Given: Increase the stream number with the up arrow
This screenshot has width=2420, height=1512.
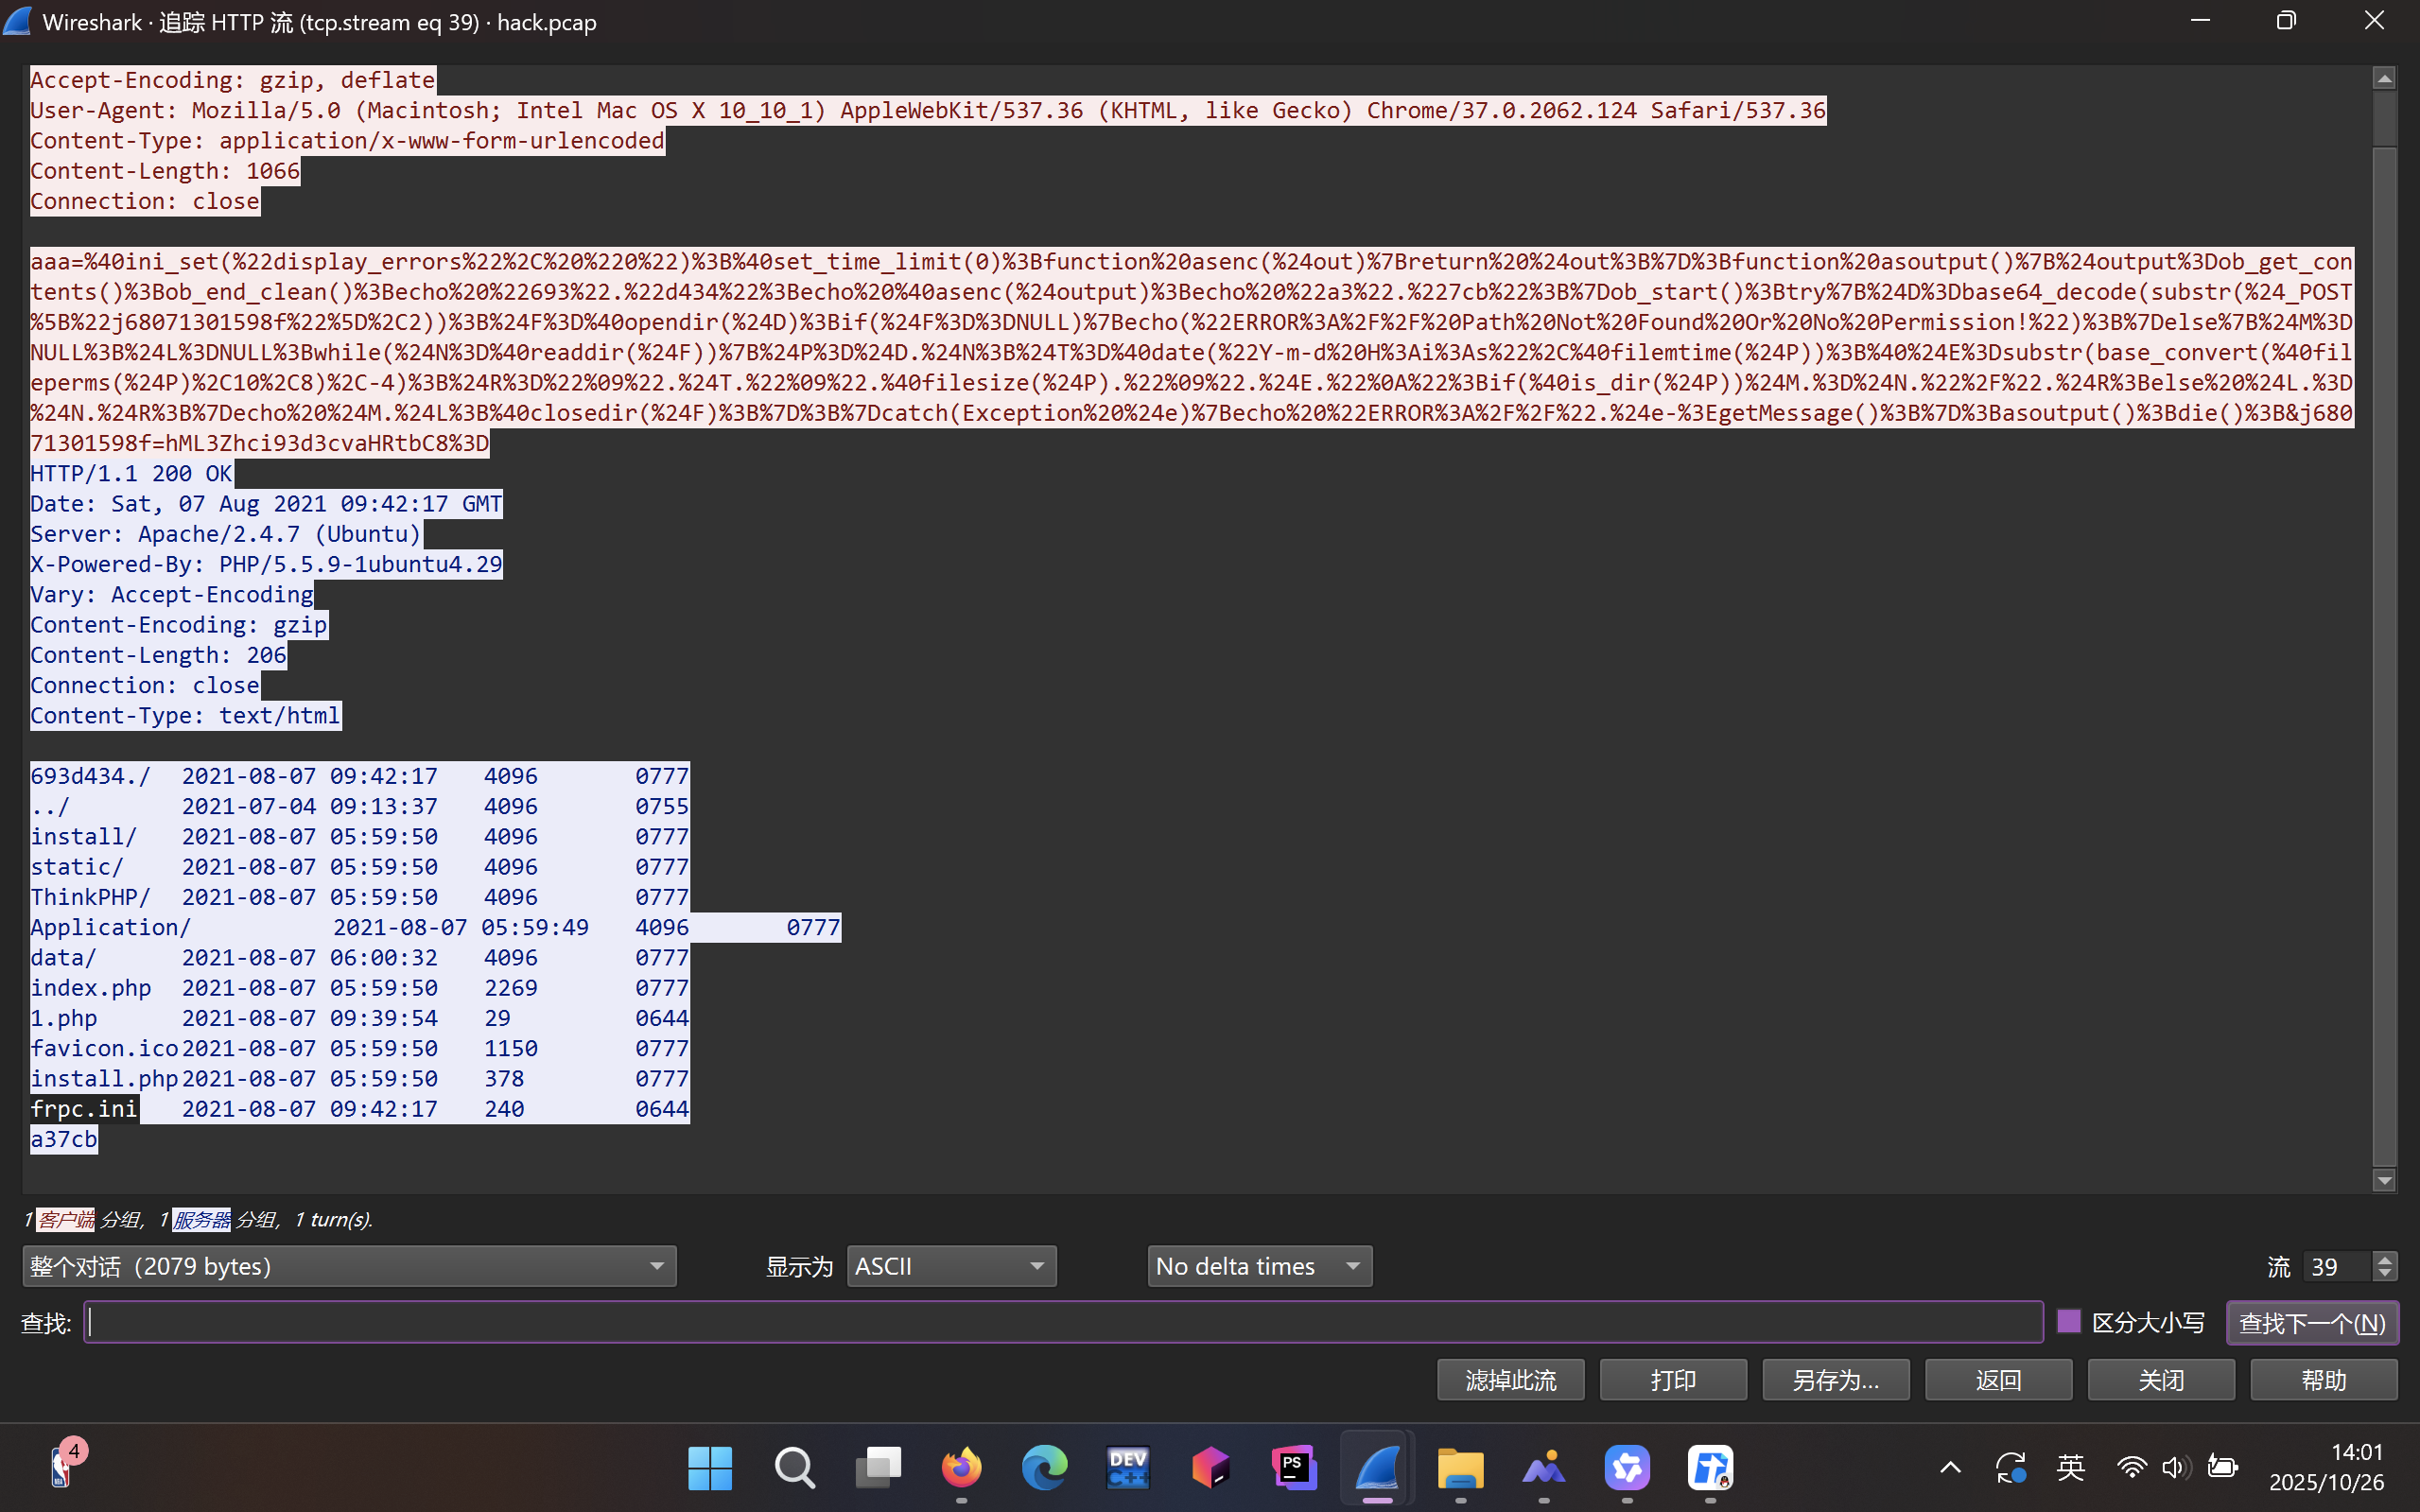Looking at the screenshot, I should point(2385,1259).
